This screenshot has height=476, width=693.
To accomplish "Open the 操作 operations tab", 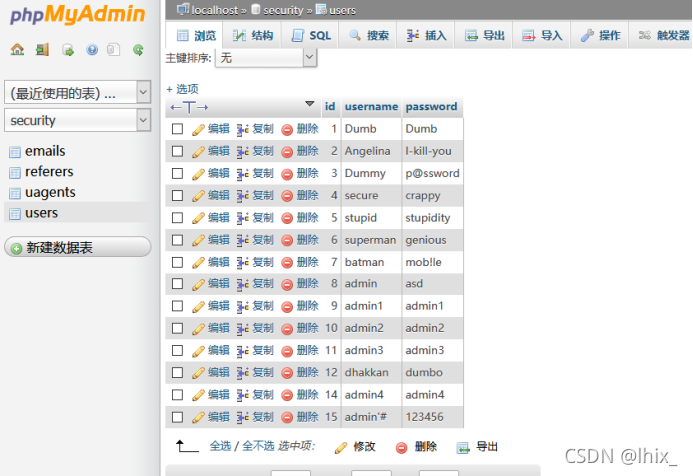I will pos(600,35).
